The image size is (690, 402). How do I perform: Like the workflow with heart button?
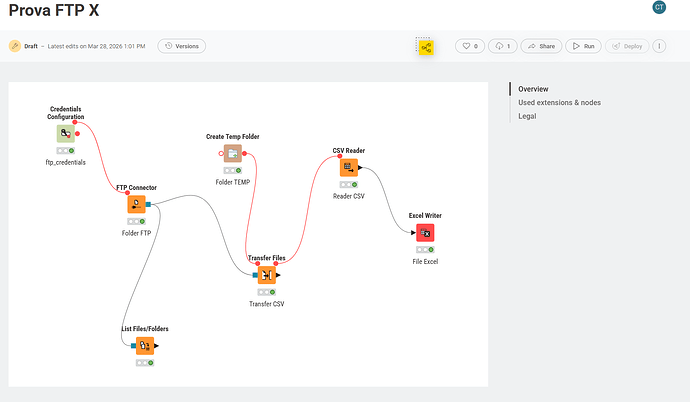click(470, 46)
